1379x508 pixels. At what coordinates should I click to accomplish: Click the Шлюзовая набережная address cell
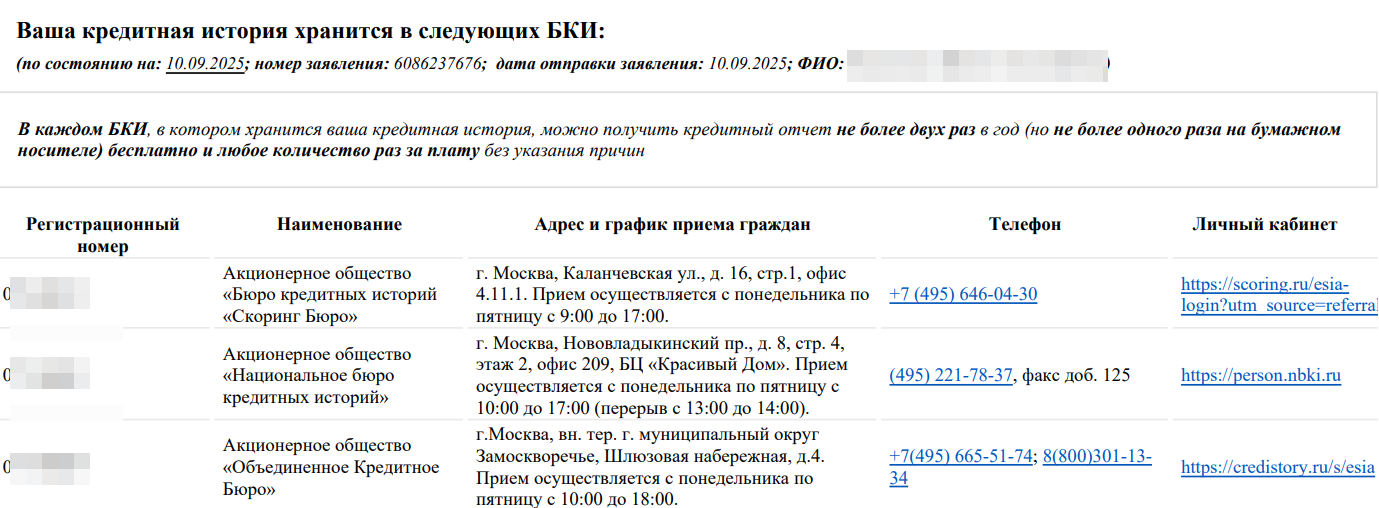point(651,467)
